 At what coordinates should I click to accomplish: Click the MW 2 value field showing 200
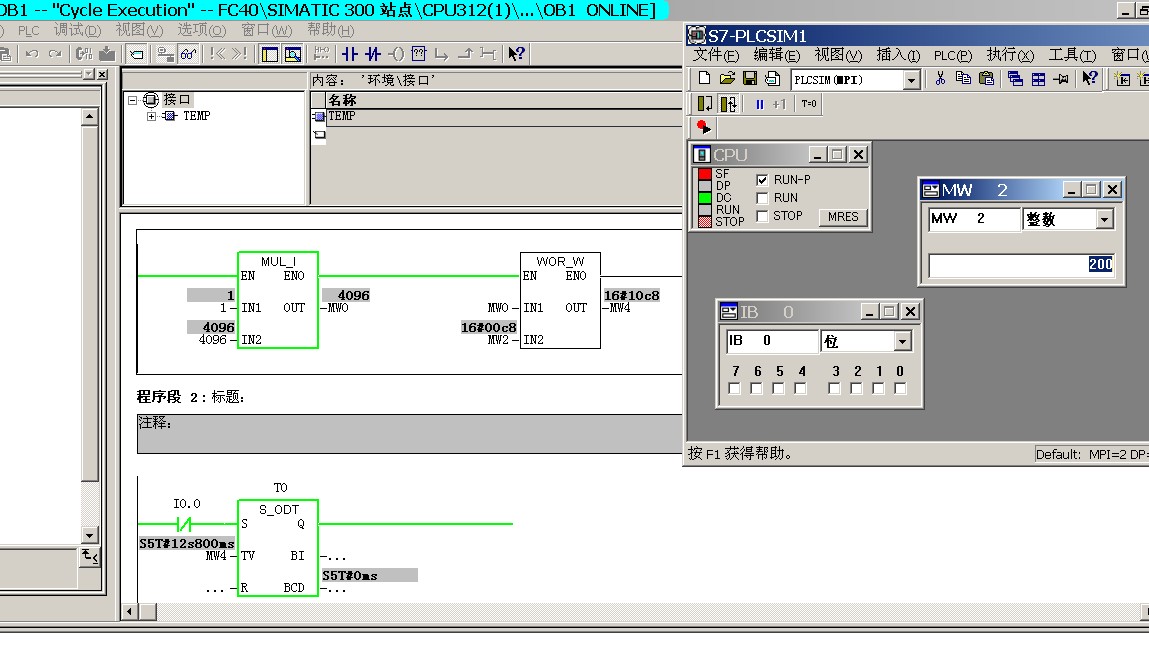1021,265
